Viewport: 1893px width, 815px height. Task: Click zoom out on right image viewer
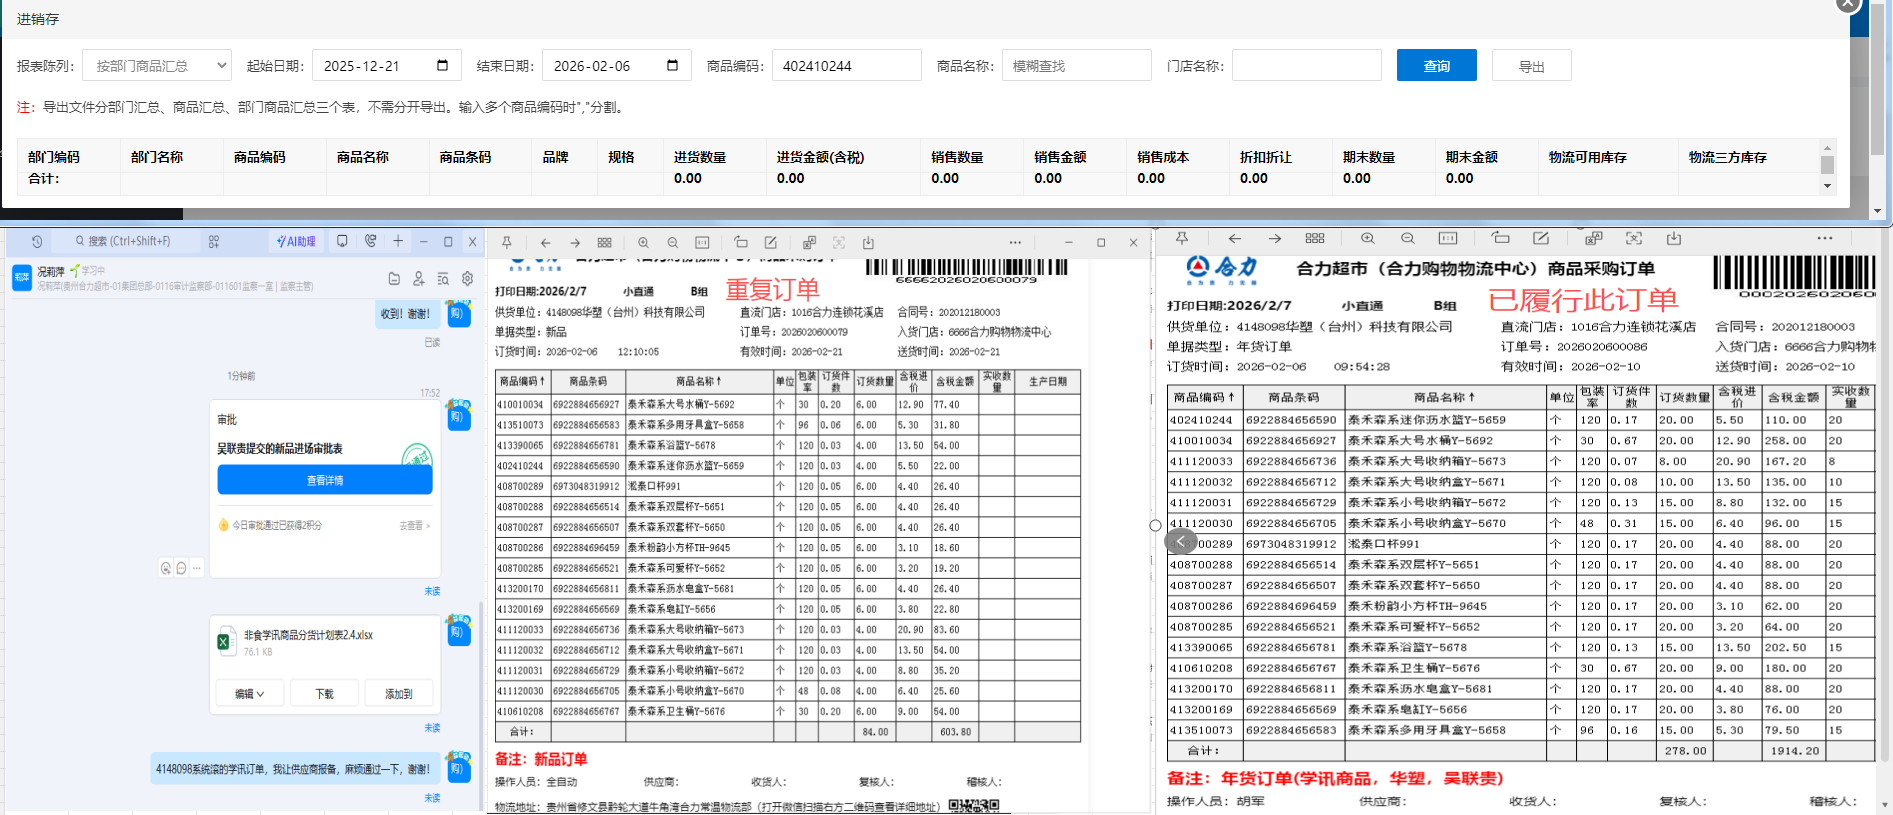1407,239
